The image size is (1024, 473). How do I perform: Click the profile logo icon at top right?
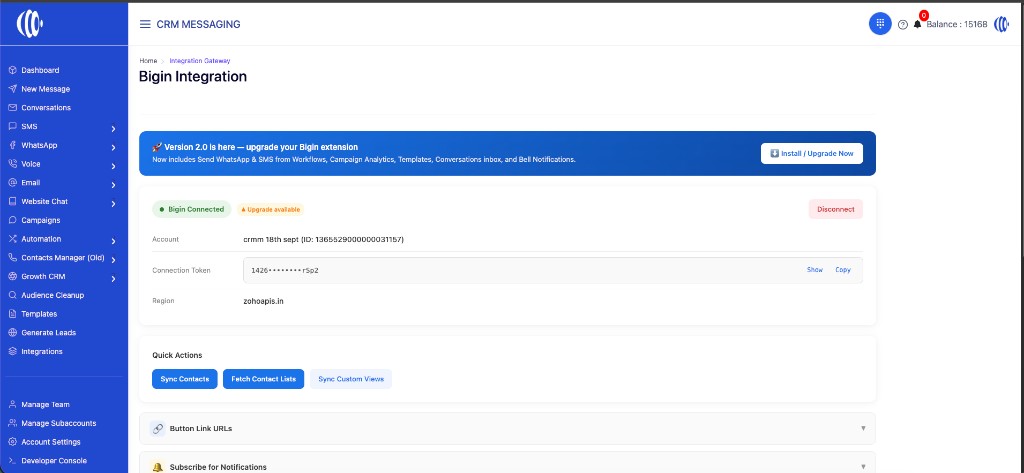tap(1001, 24)
